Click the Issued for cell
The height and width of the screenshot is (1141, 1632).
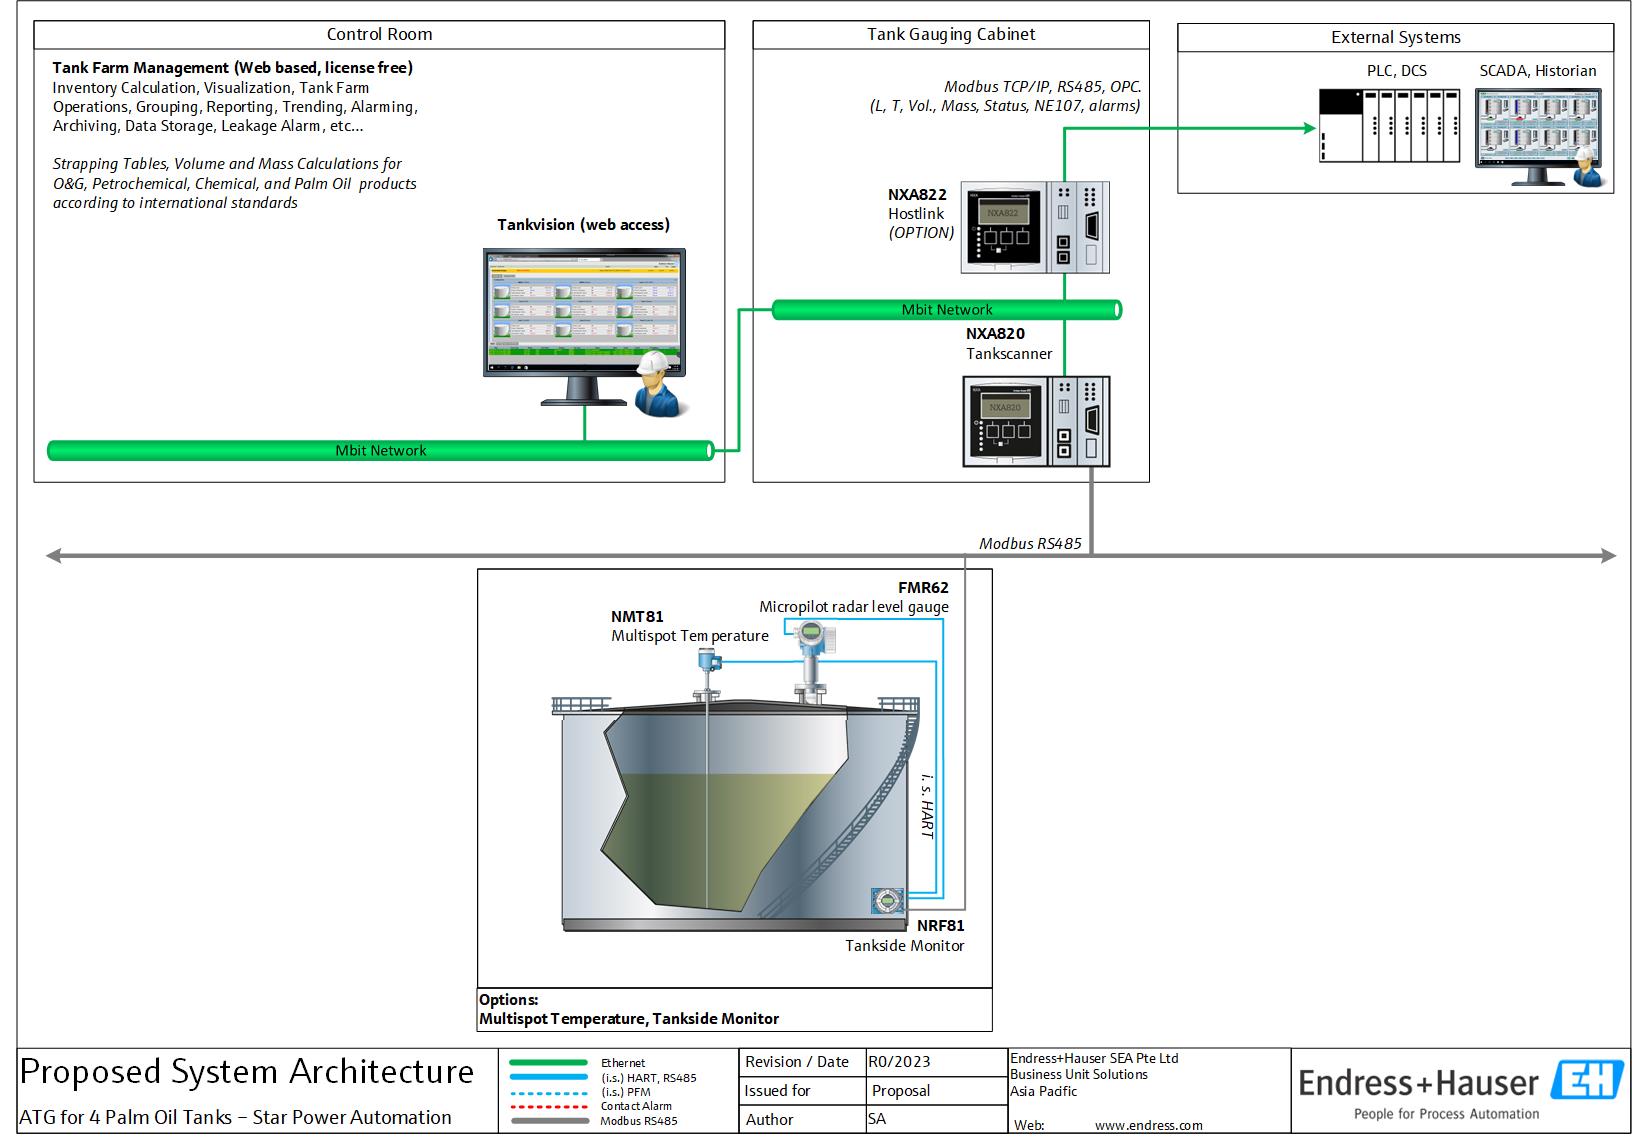[x=802, y=1091]
